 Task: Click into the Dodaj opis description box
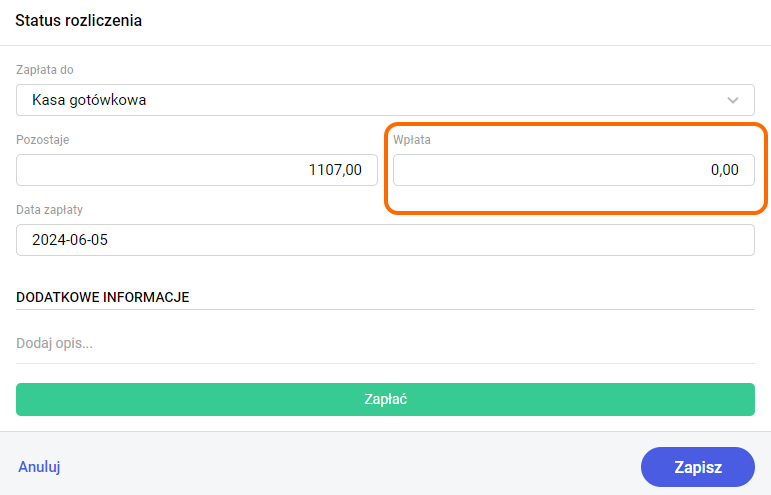[385, 343]
